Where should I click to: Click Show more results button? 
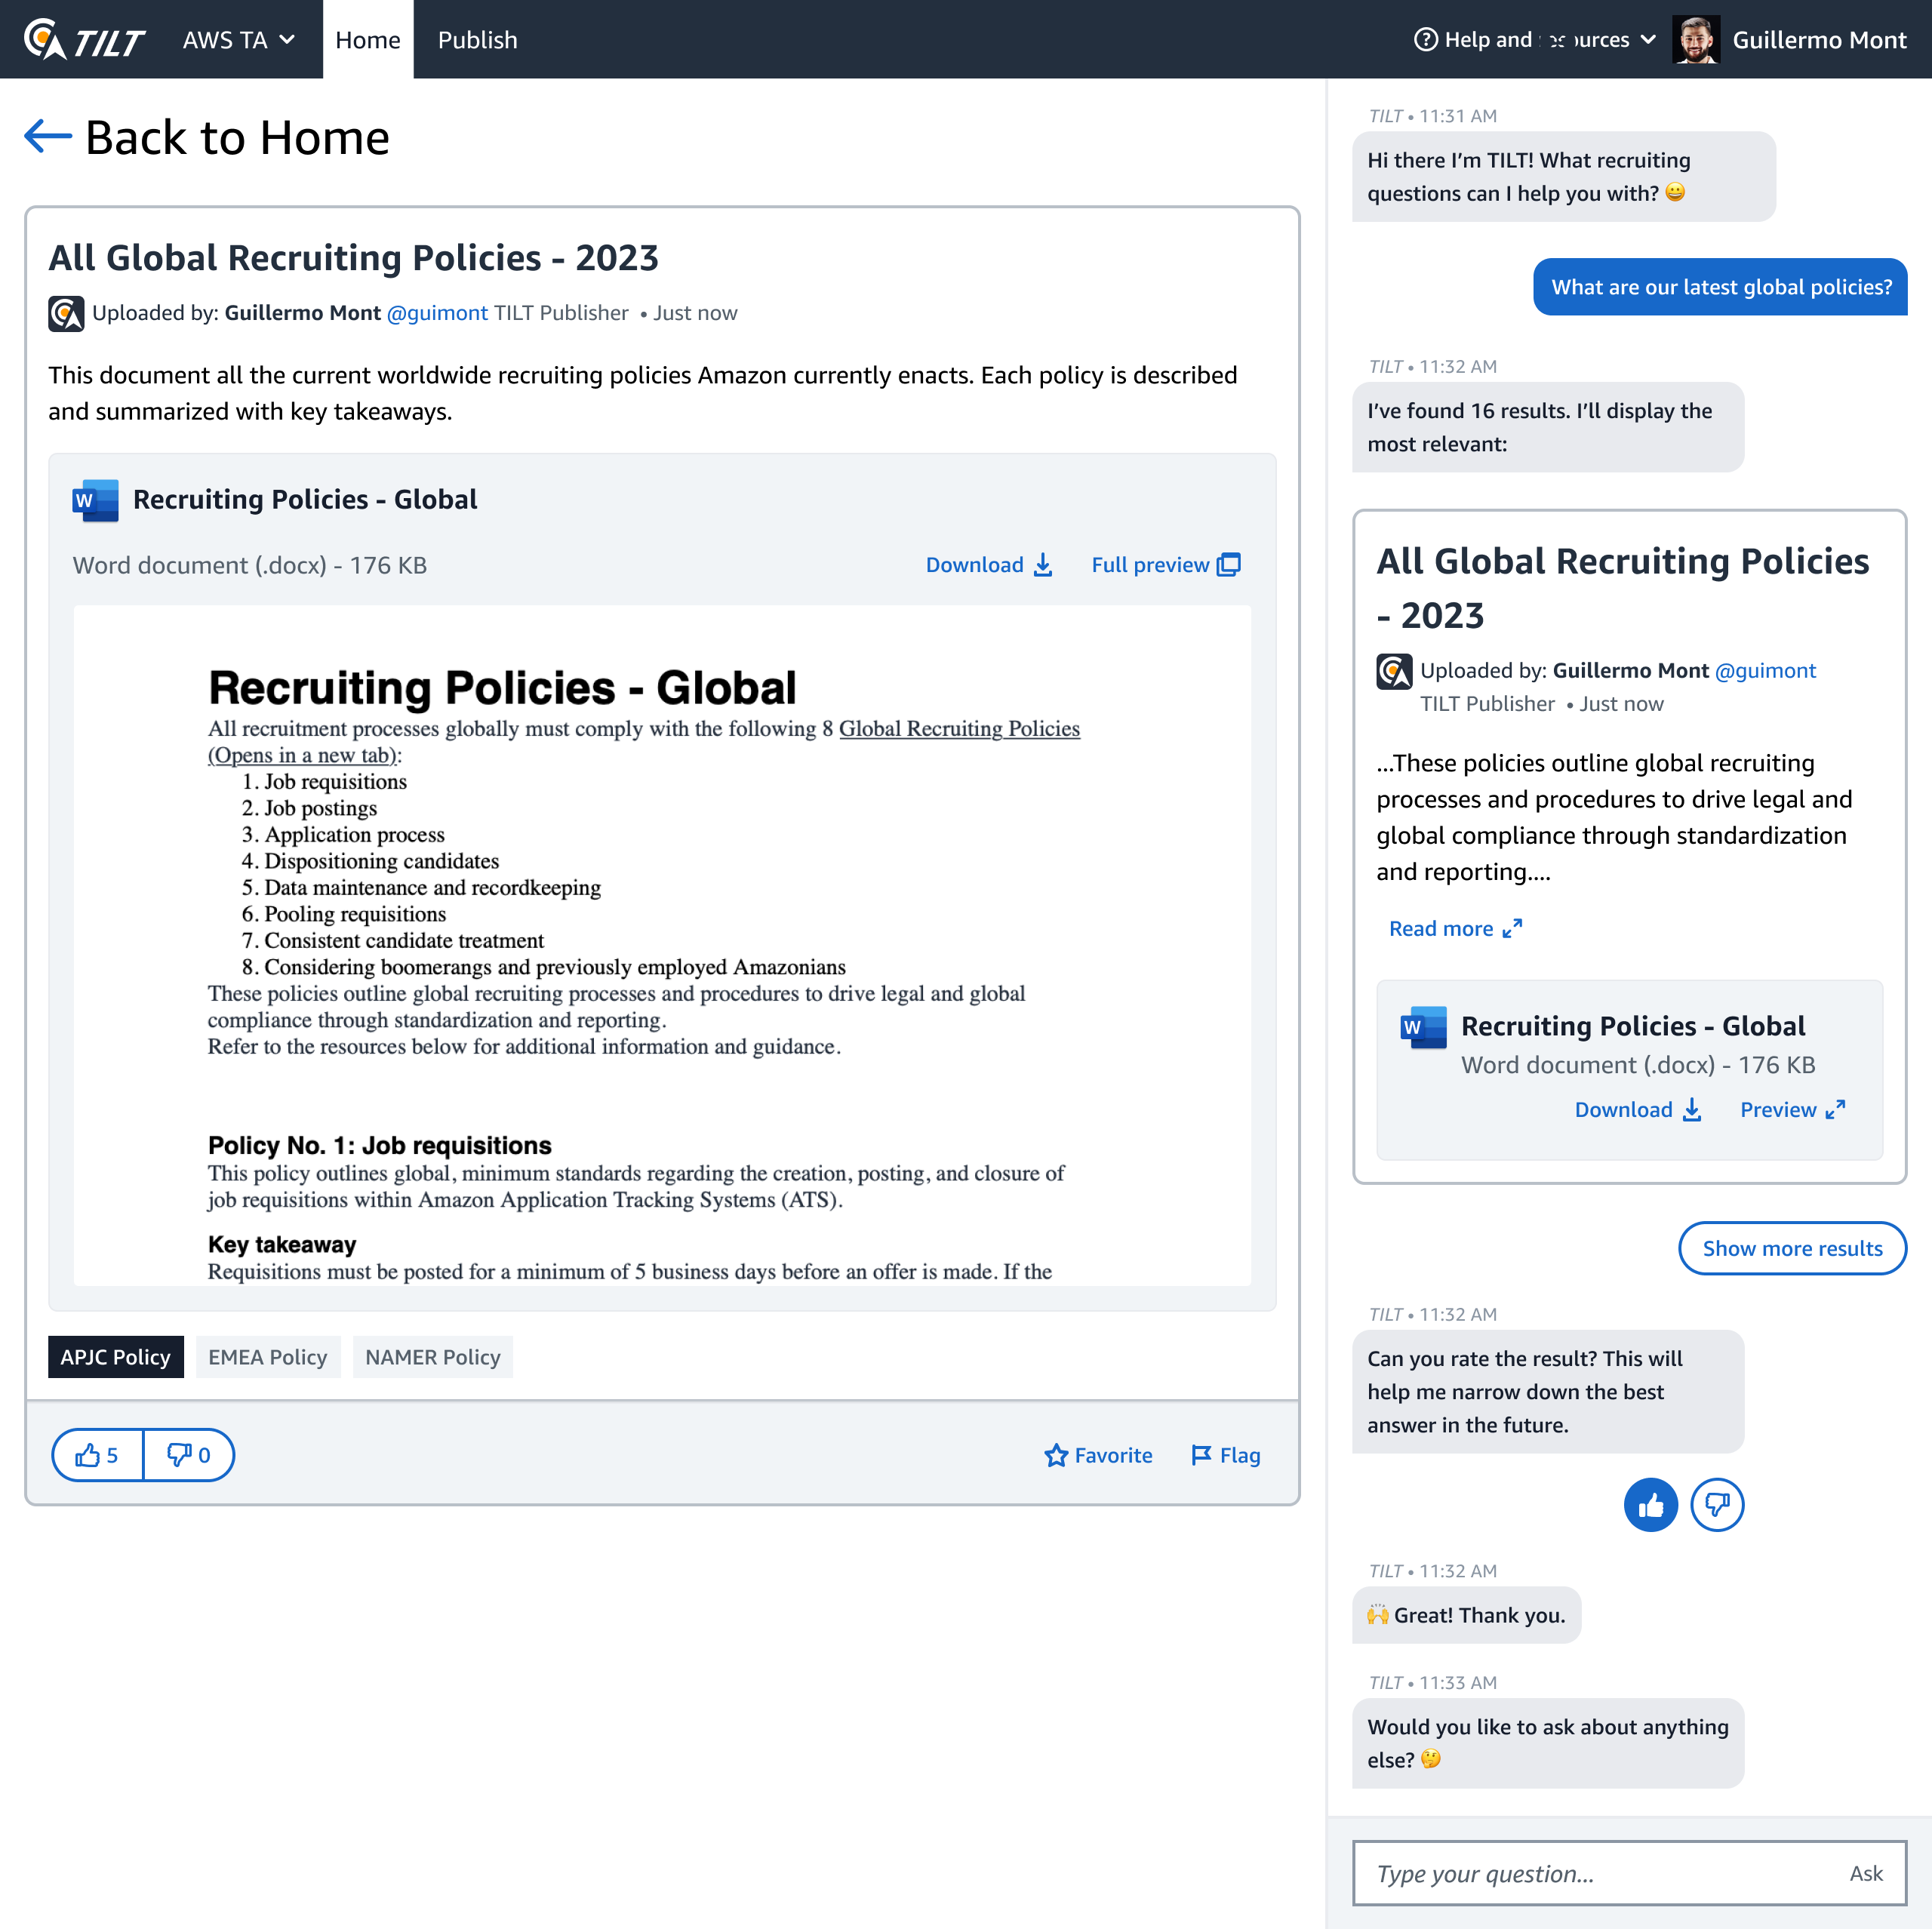tap(1791, 1248)
